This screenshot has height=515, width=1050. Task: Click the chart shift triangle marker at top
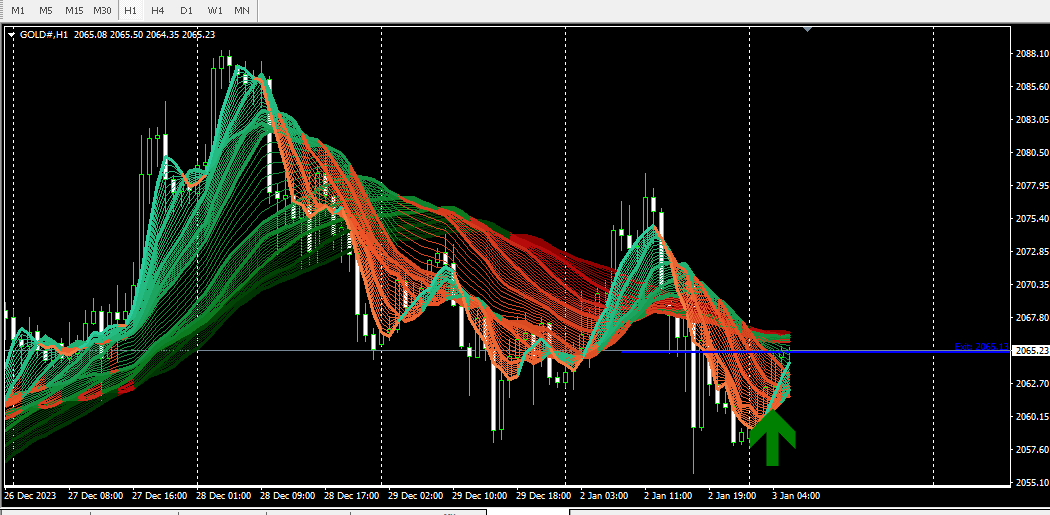tap(807, 30)
